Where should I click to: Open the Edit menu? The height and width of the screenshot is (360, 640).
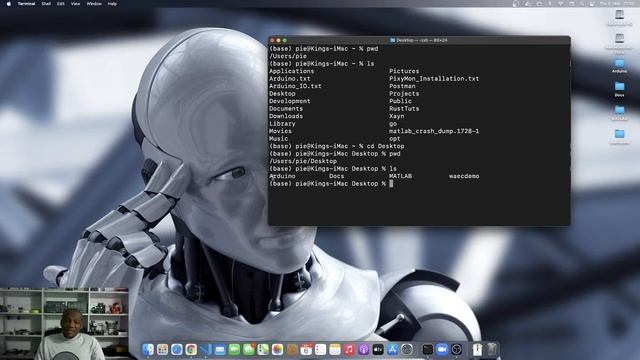[x=60, y=4]
